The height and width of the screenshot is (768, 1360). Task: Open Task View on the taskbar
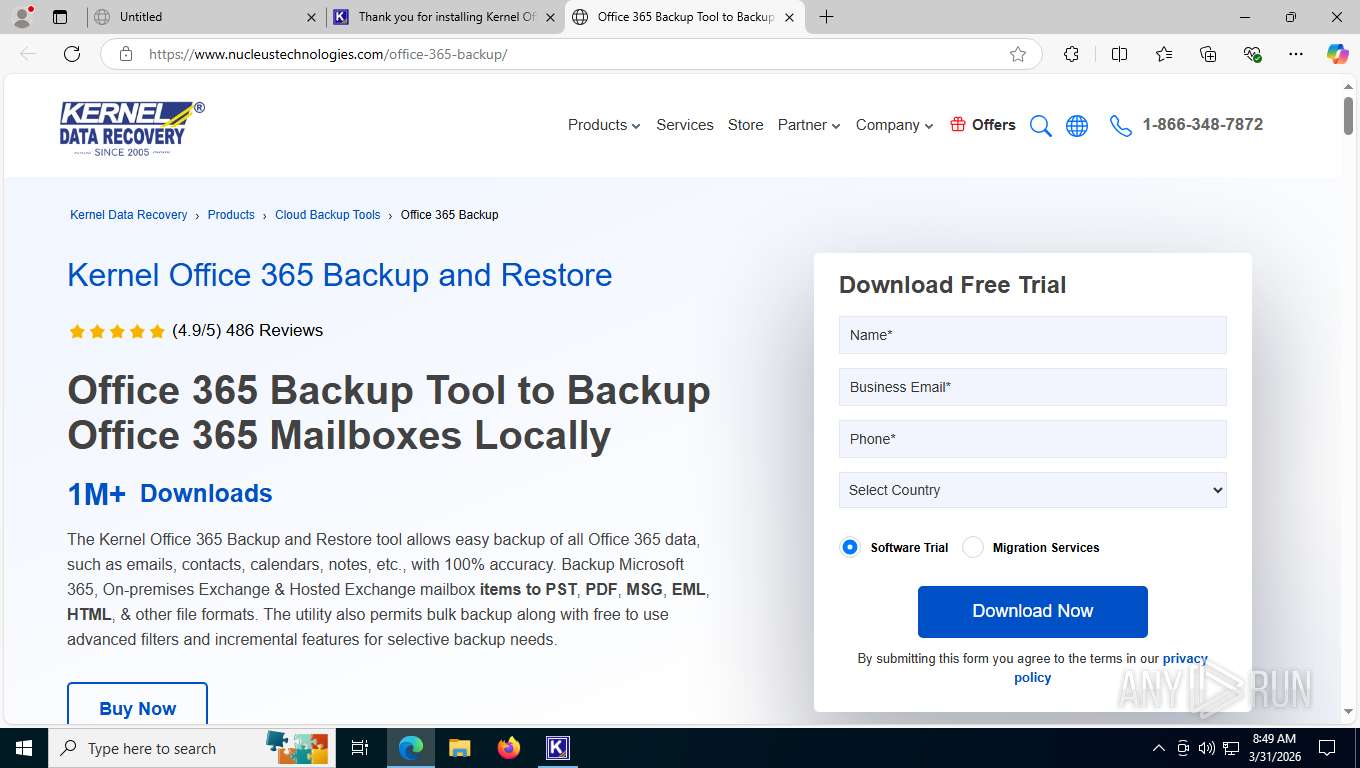pos(360,748)
